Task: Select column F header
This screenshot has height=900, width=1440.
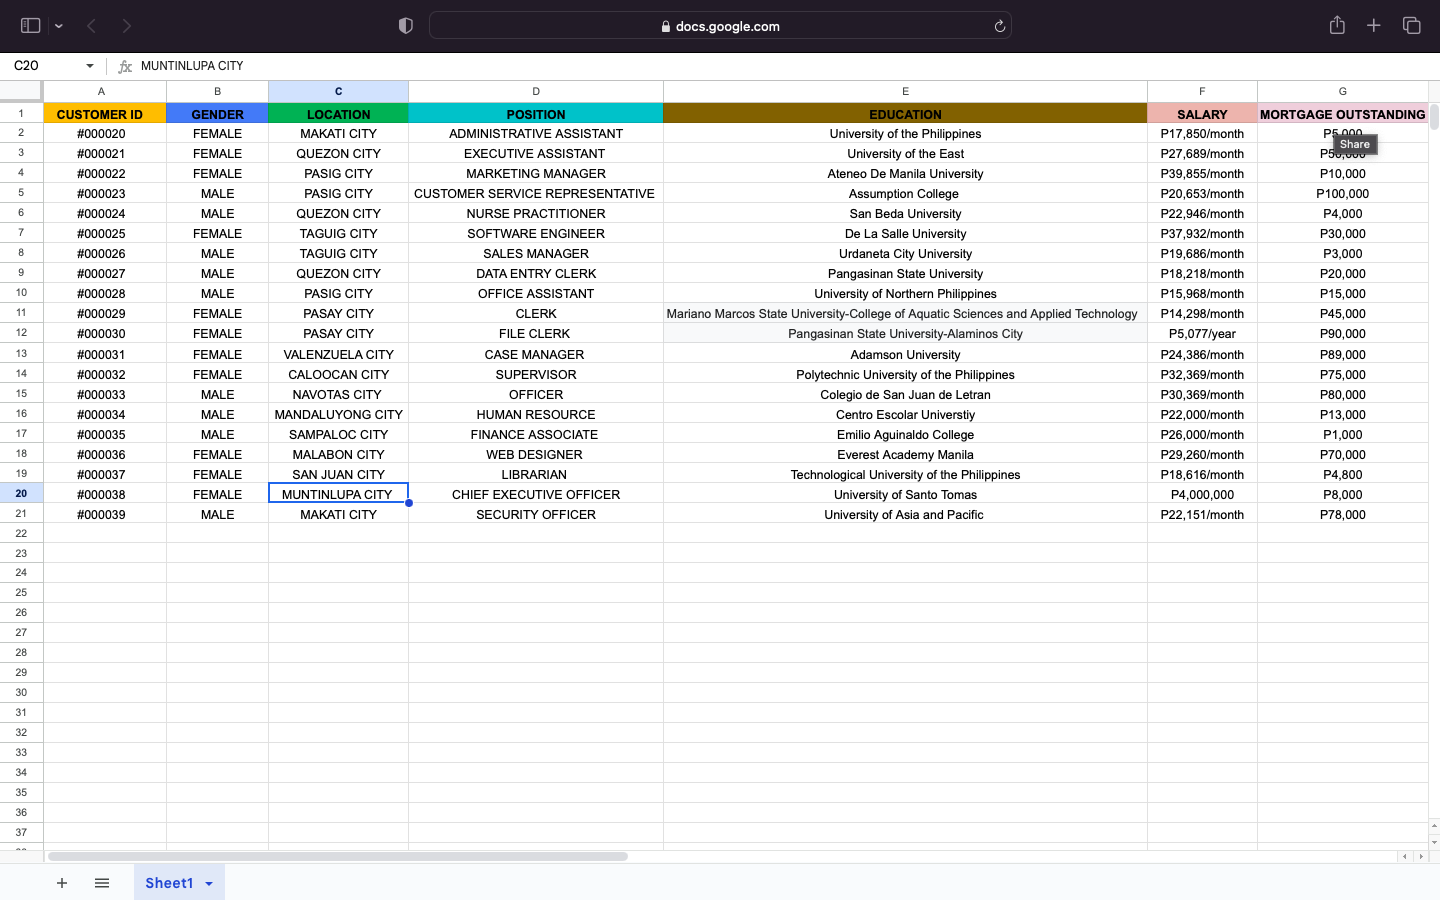Action: point(1202,91)
